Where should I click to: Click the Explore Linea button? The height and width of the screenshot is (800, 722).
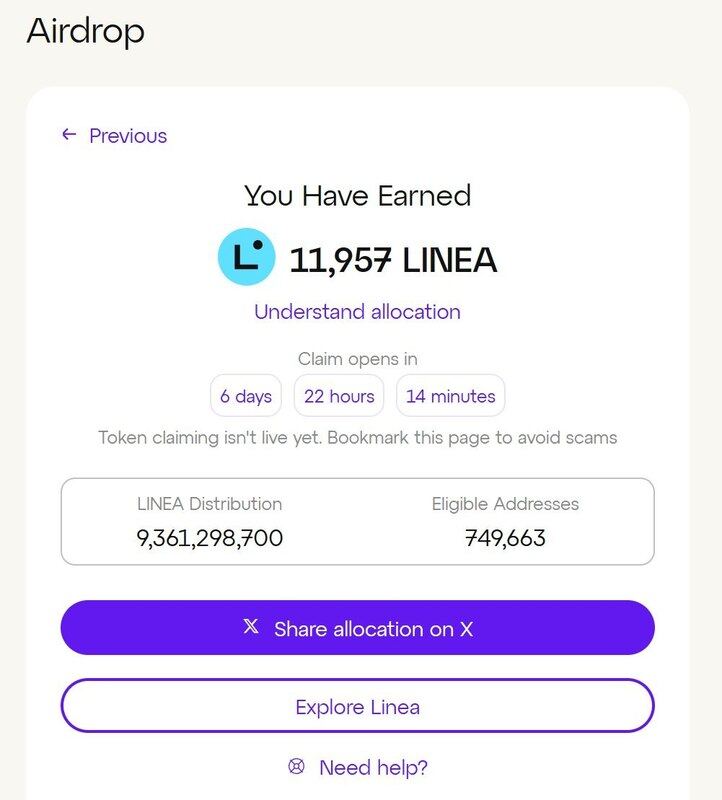click(357, 707)
